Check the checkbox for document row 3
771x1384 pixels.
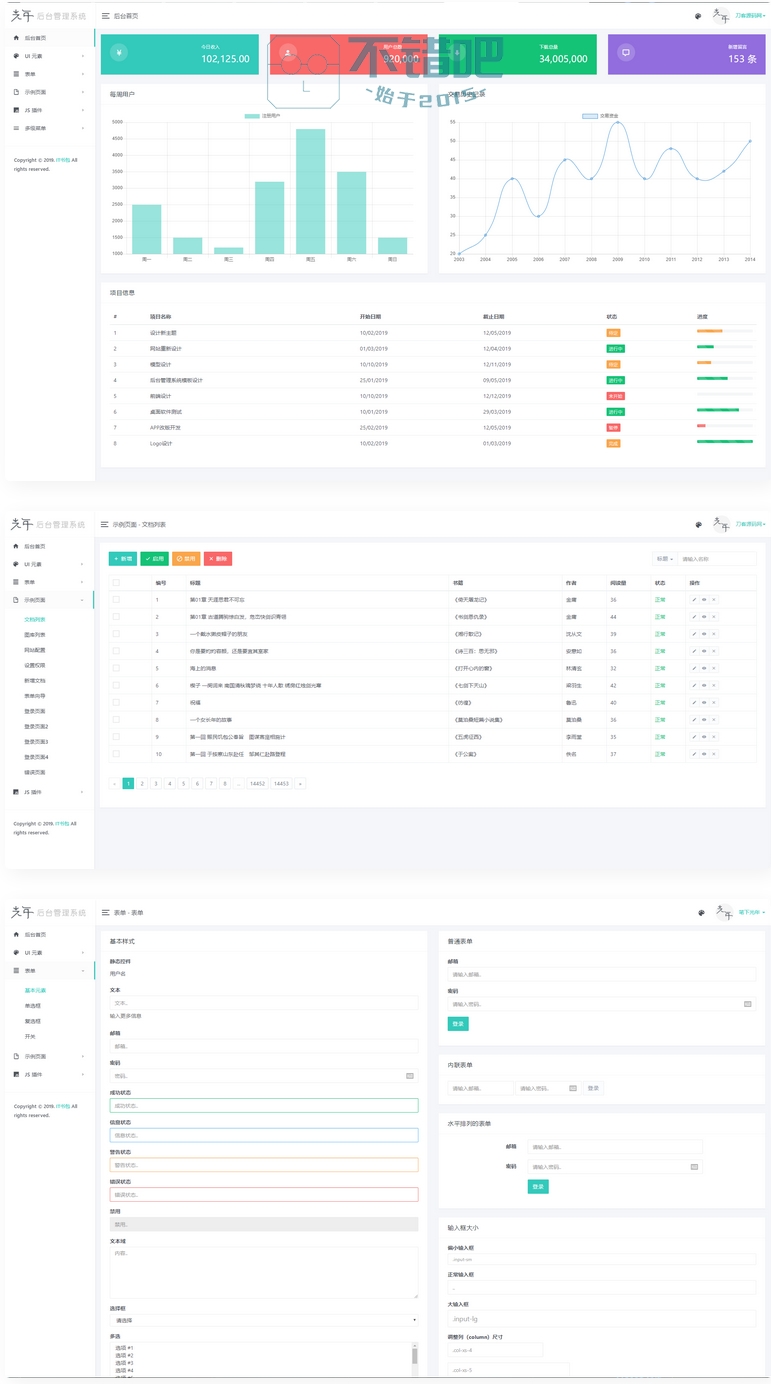(116, 634)
